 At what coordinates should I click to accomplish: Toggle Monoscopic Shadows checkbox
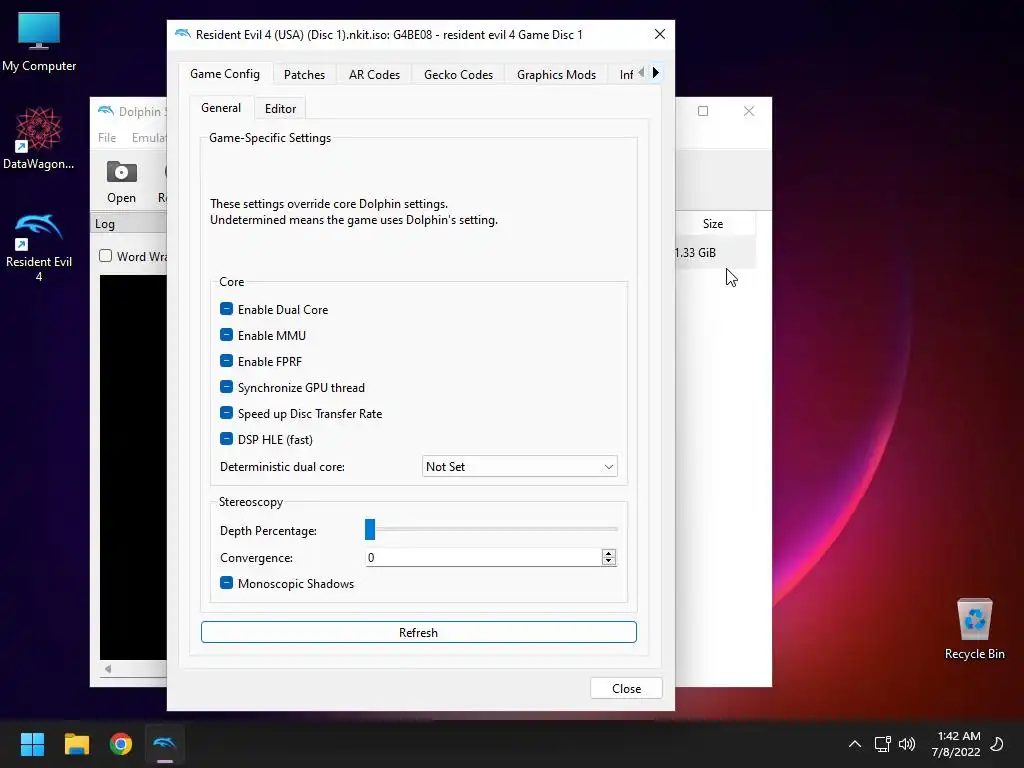[x=227, y=583]
